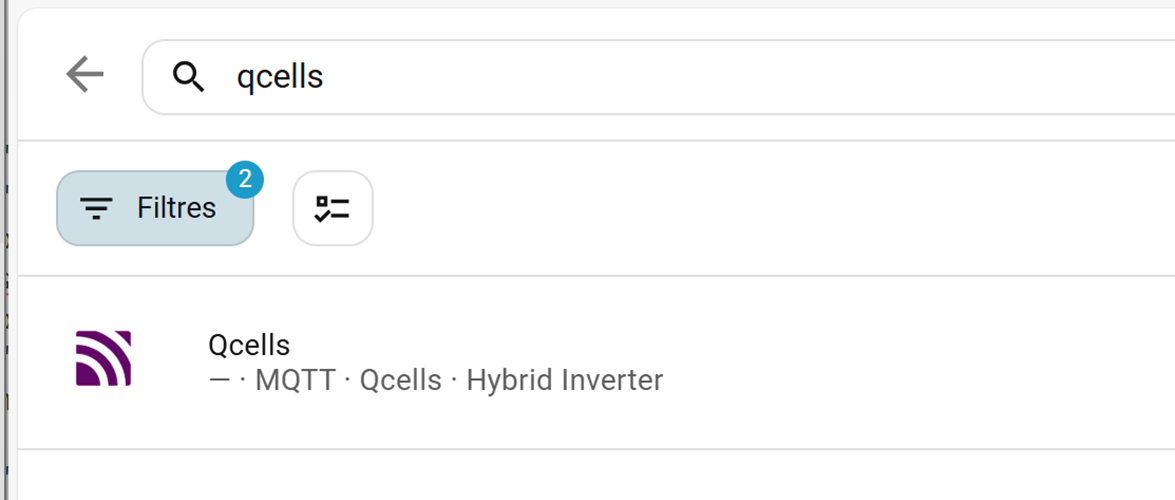Viewport: 1175px width, 500px height.
Task: Enter selection mode with the checklist icon
Action: click(332, 208)
